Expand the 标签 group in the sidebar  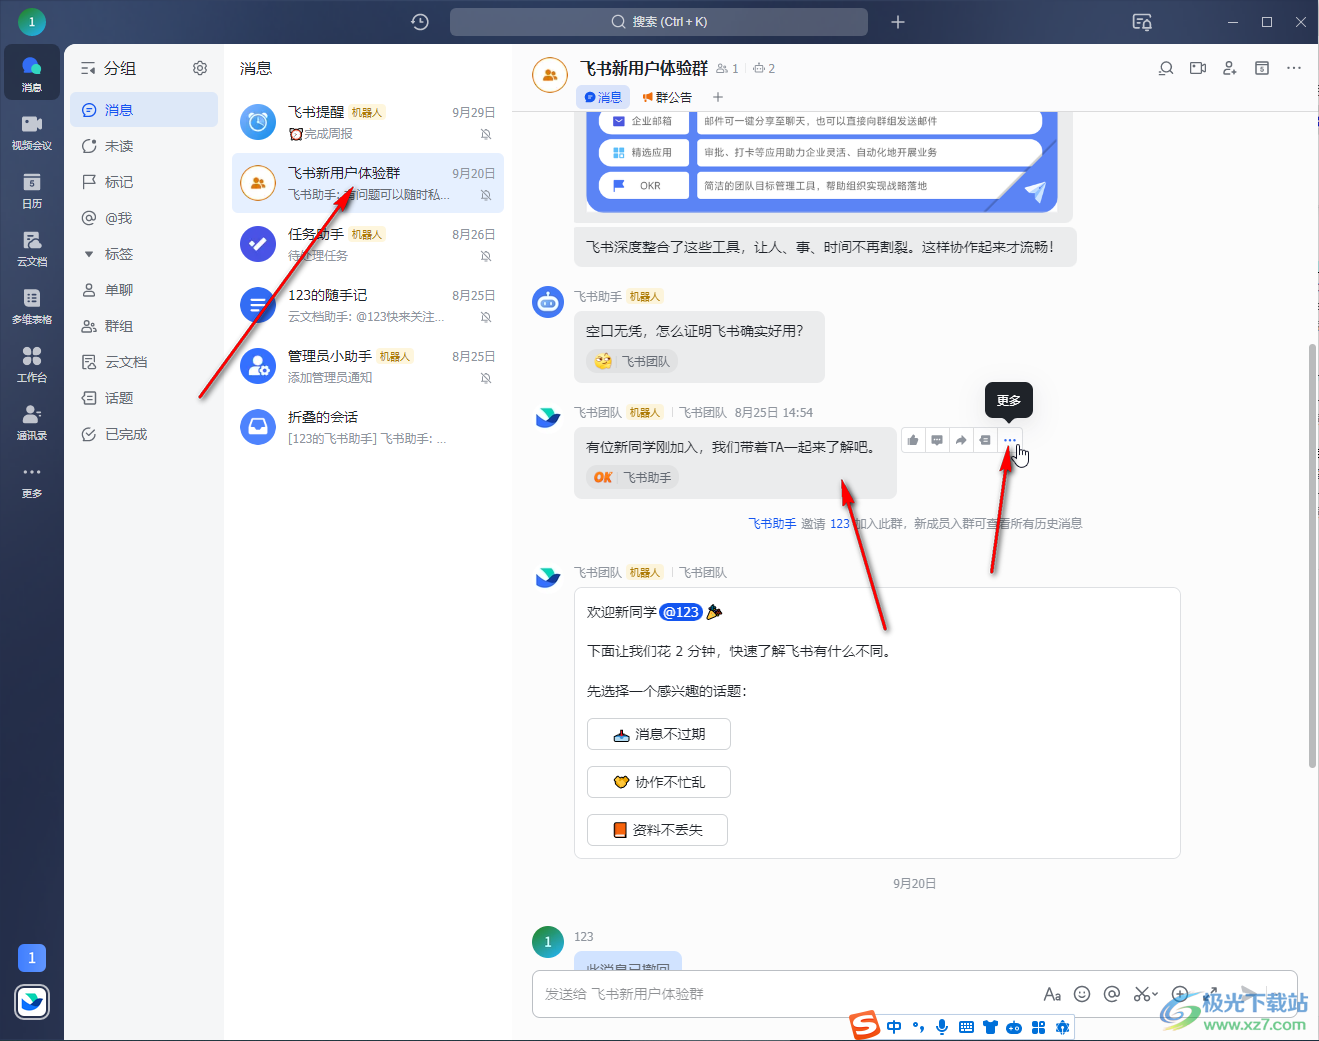coord(89,254)
